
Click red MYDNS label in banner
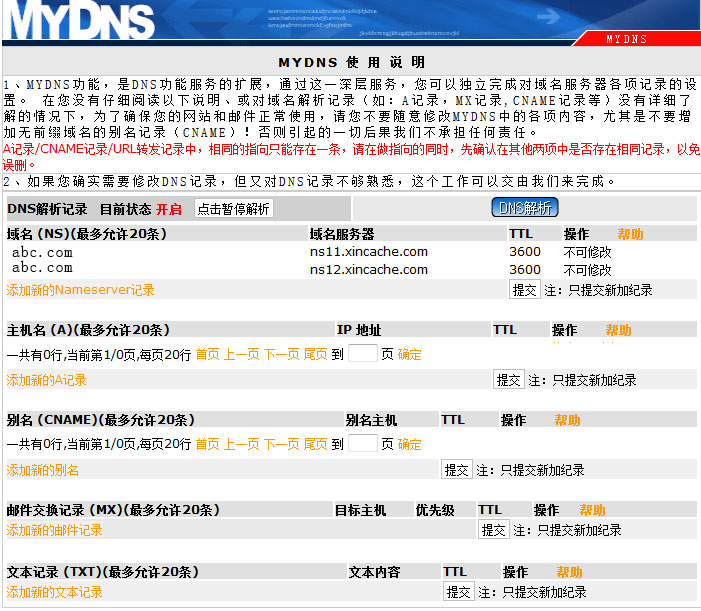coord(626,39)
